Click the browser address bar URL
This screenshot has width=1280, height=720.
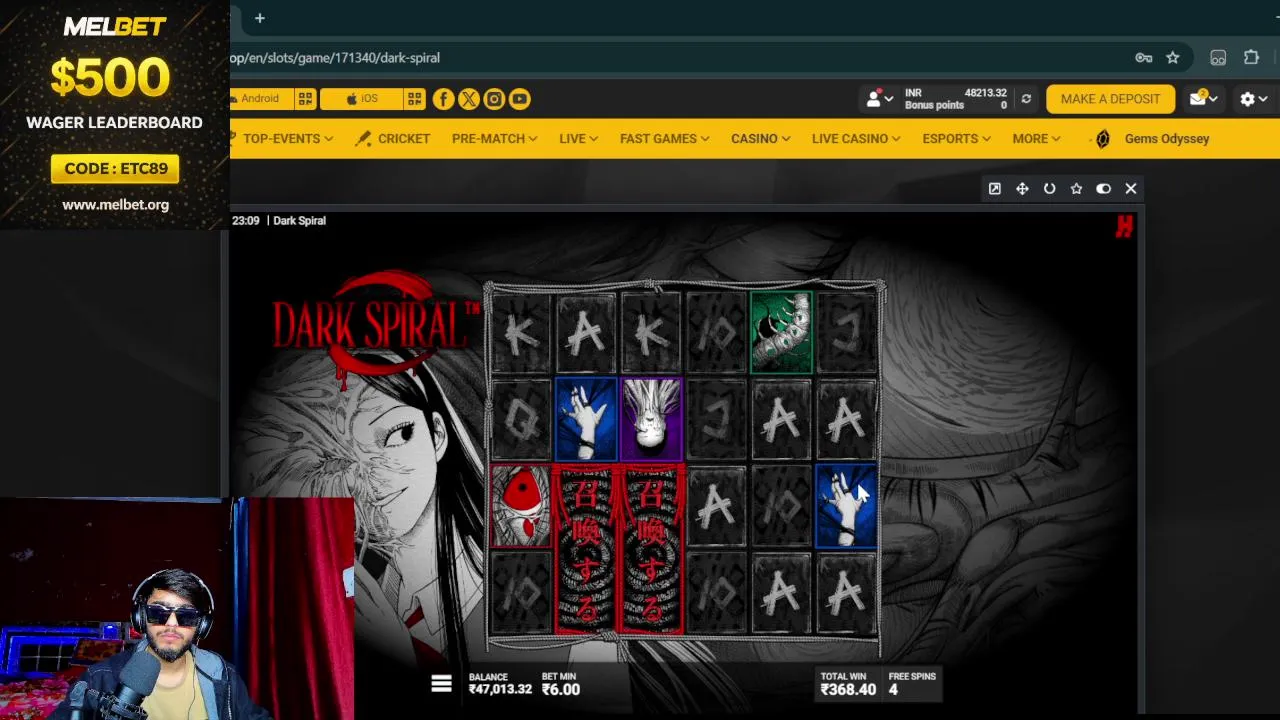click(x=334, y=58)
